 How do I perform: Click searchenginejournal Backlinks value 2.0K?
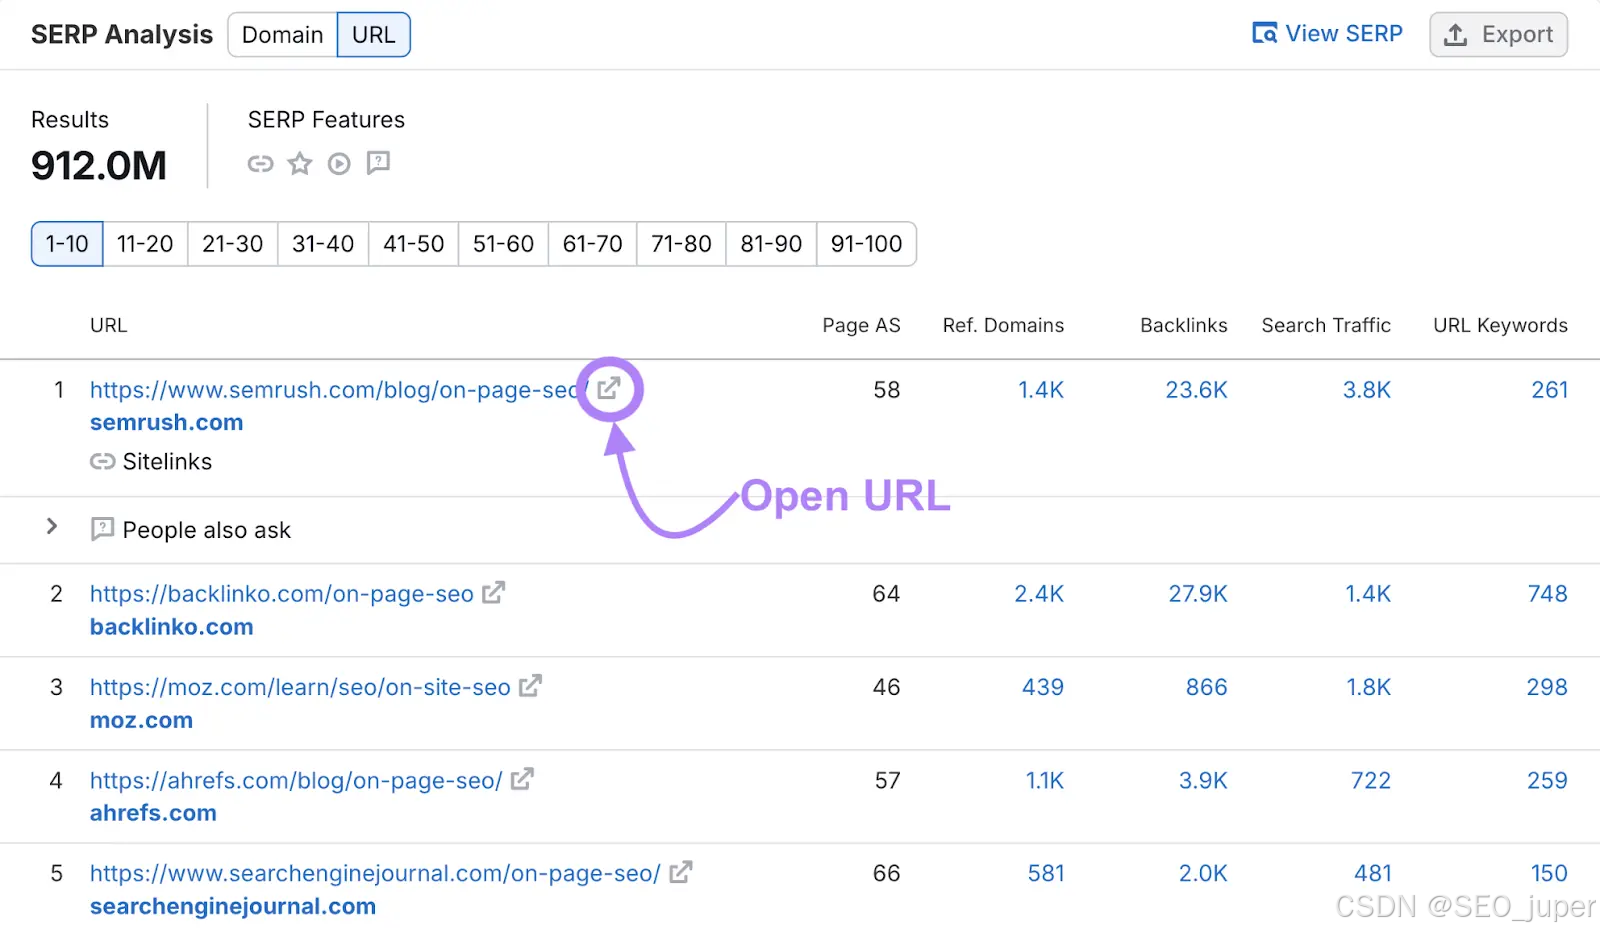click(x=1203, y=873)
